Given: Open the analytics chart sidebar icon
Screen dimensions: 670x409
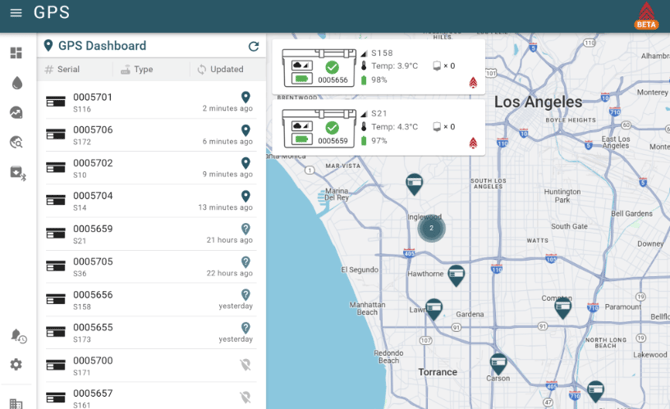Looking at the screenshot, I should pyautogui.click(x=16, y=113).
